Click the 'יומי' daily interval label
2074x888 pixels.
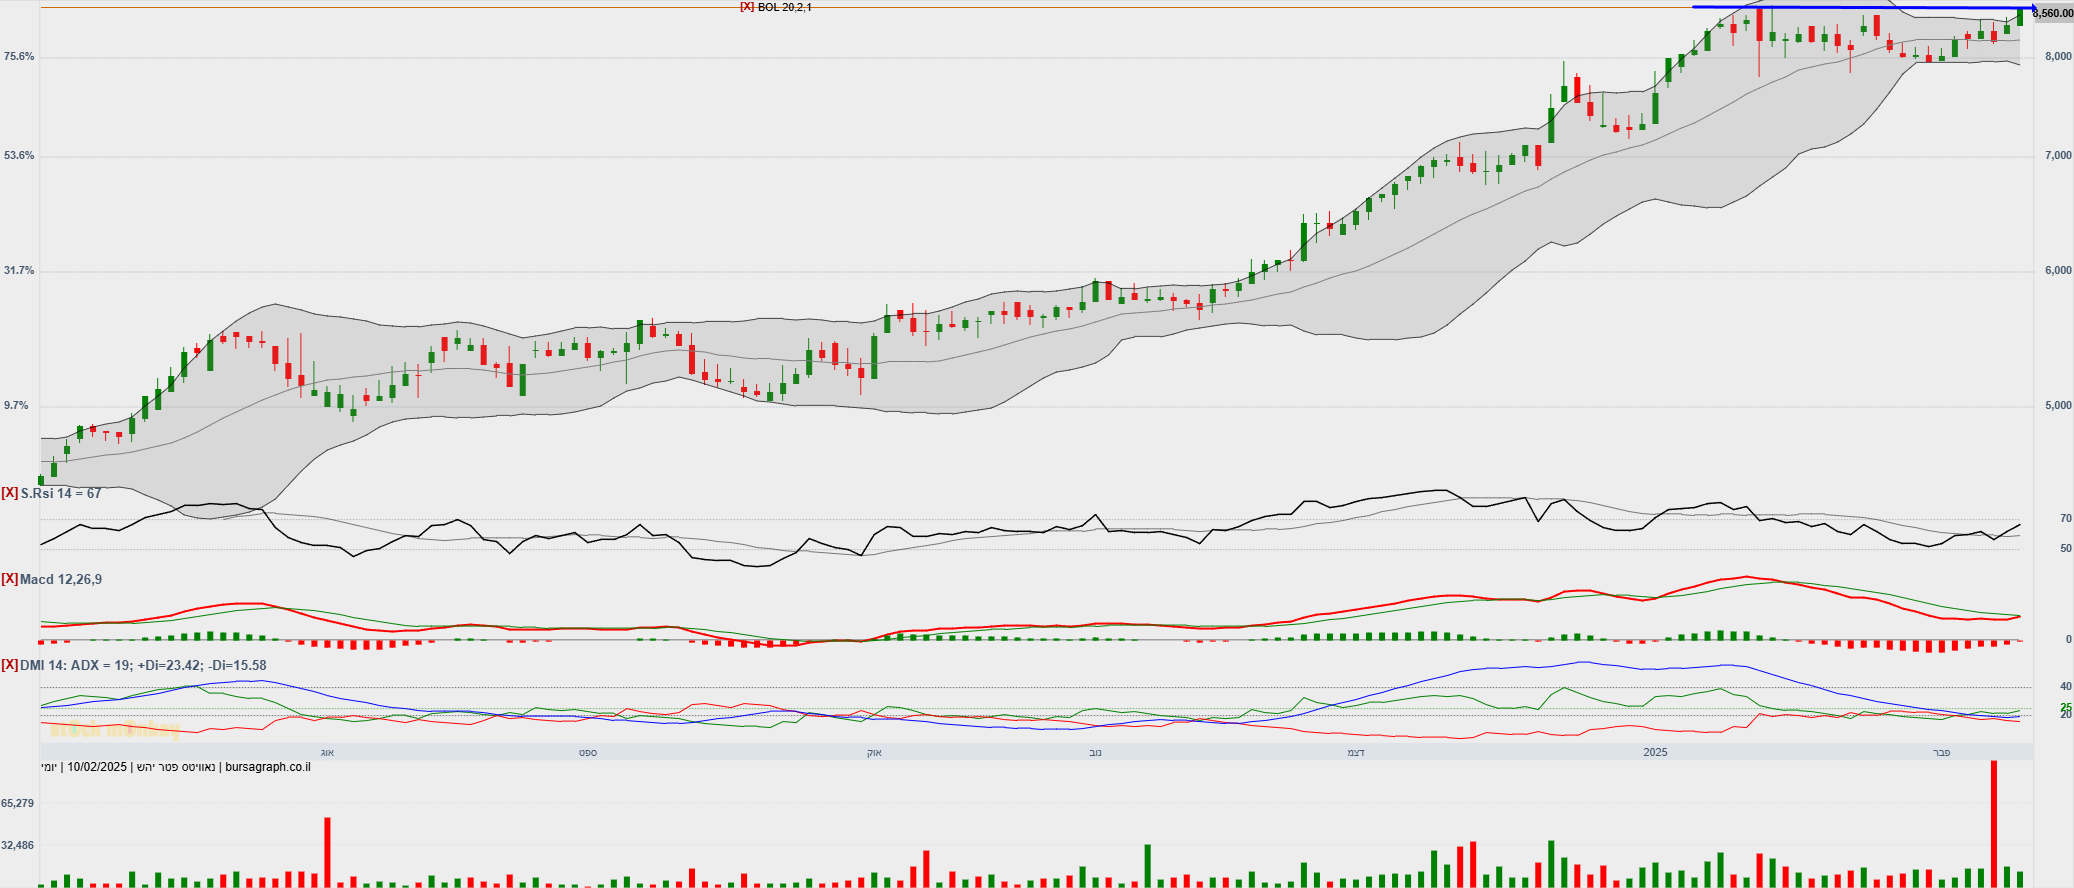49,767
